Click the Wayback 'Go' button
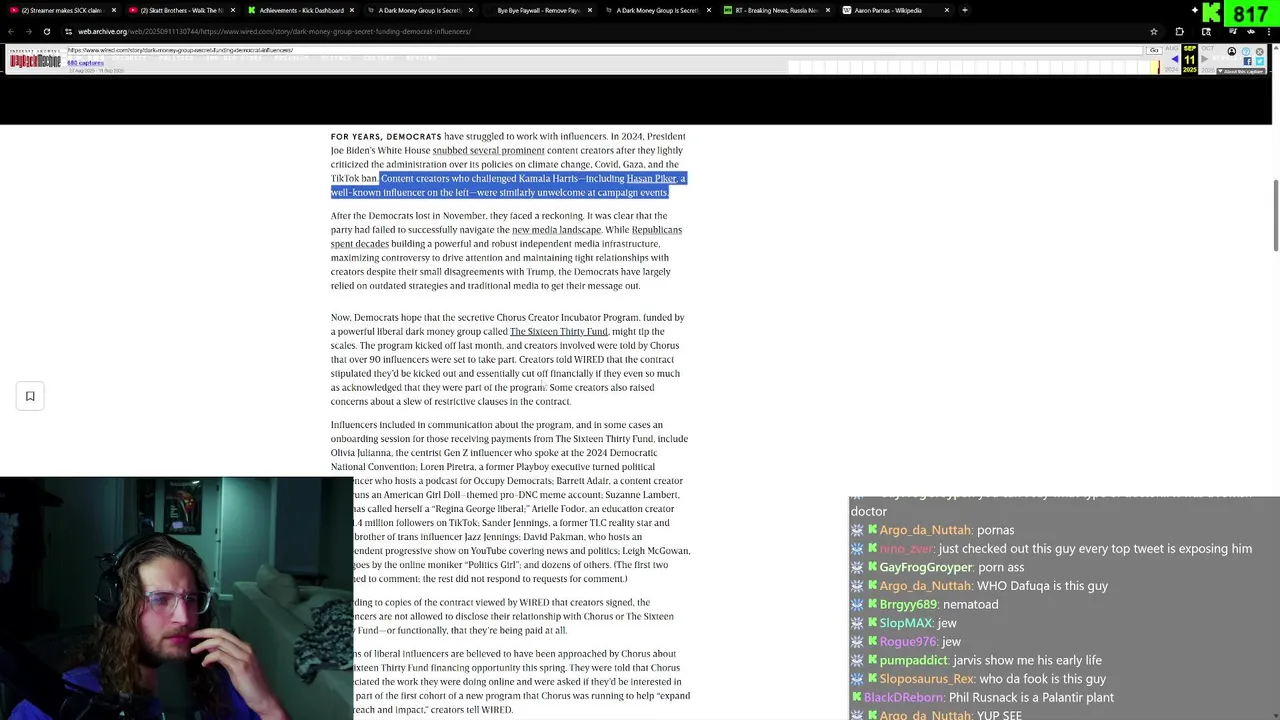 [x=1154, y=50]
